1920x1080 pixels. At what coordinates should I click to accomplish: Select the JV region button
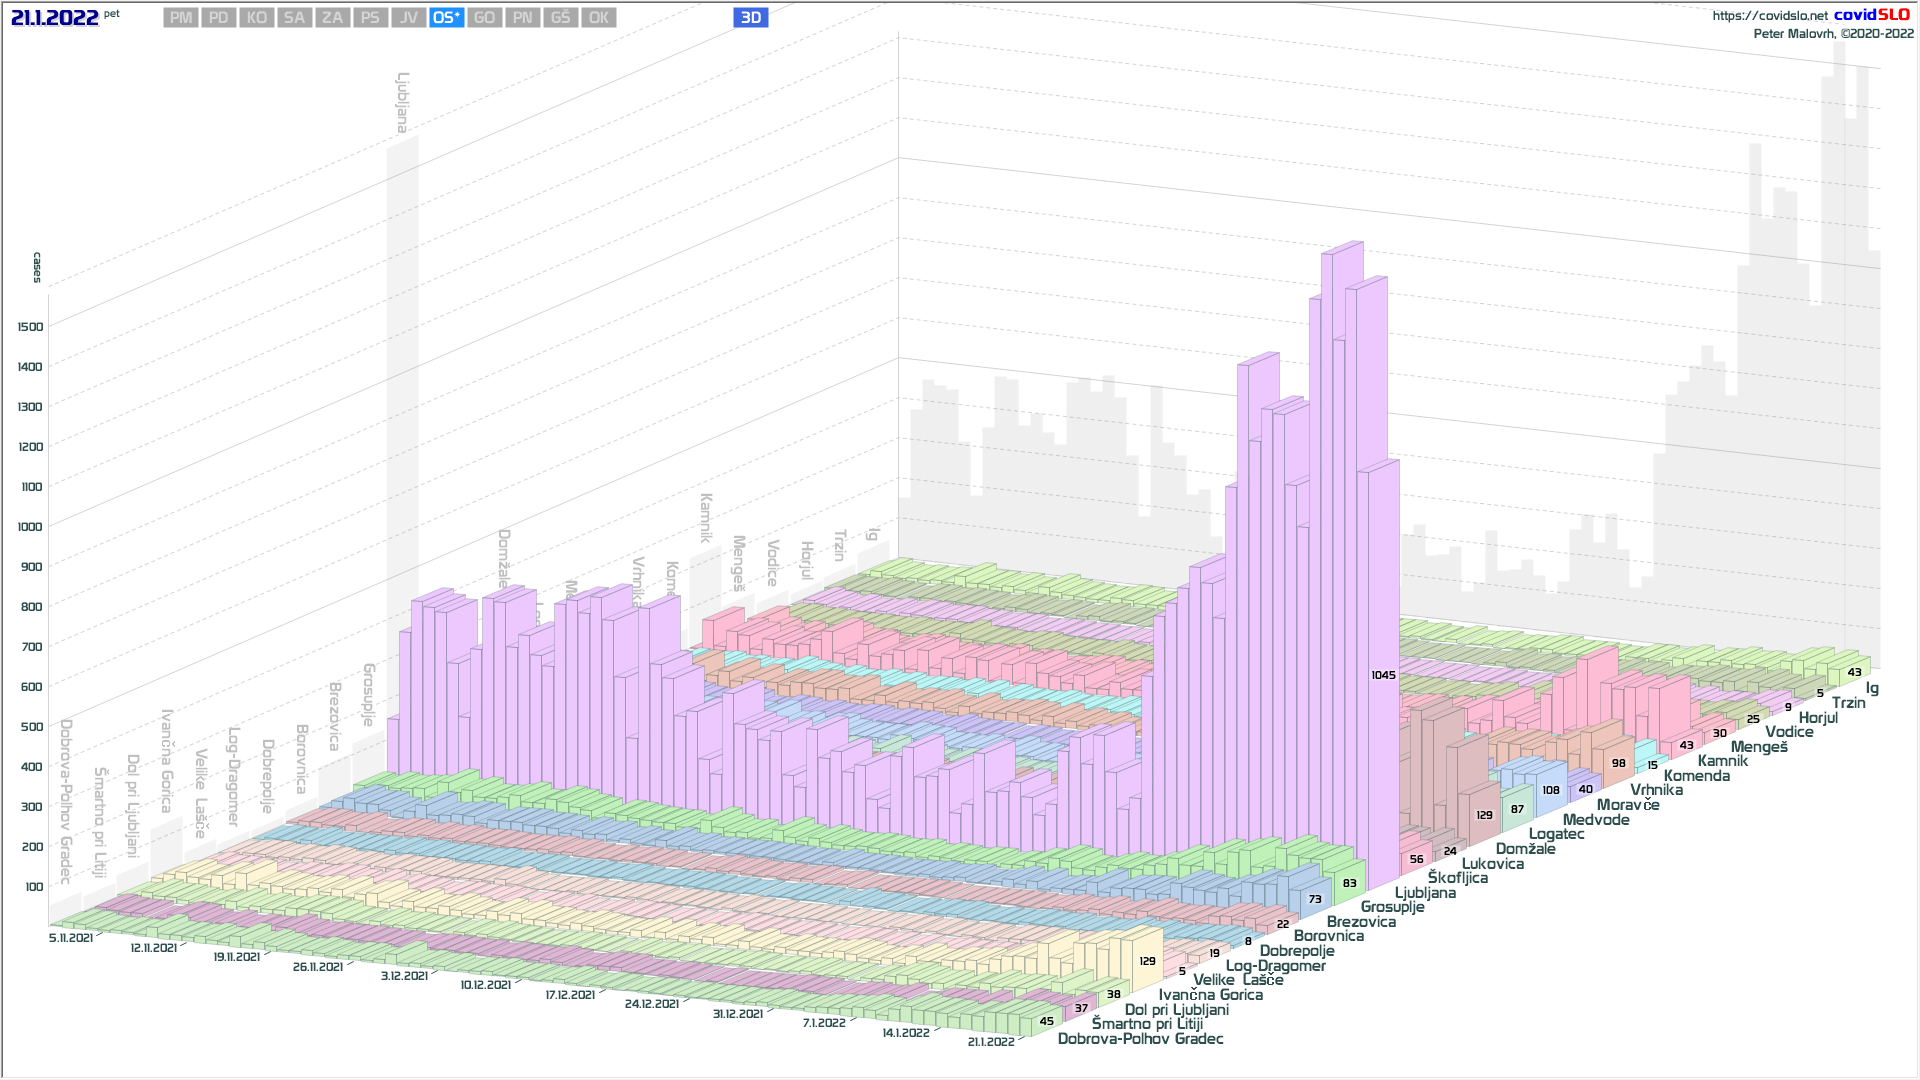(x=408, y=18)
